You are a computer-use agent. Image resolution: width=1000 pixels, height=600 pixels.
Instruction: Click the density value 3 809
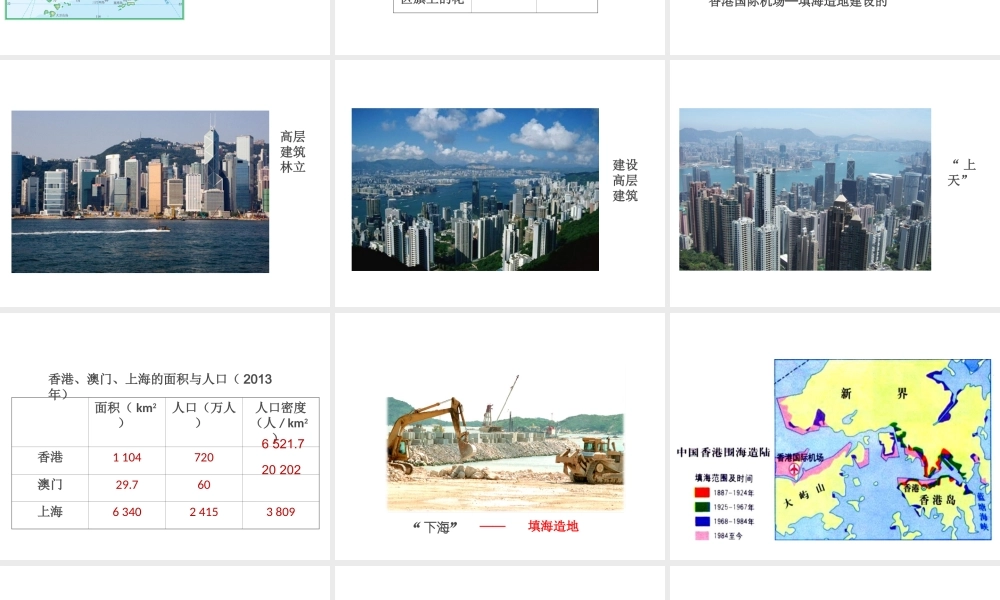tap(281, 511)
